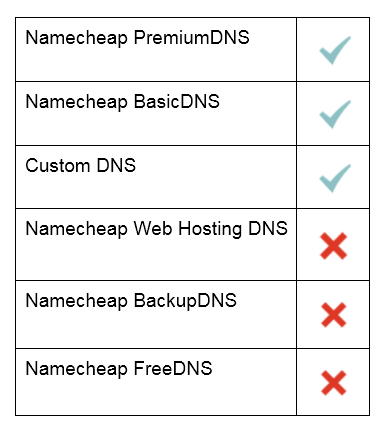Select the Custom DNS label
Viewport: 385px width, 428px height.
[x=81, y=165]
